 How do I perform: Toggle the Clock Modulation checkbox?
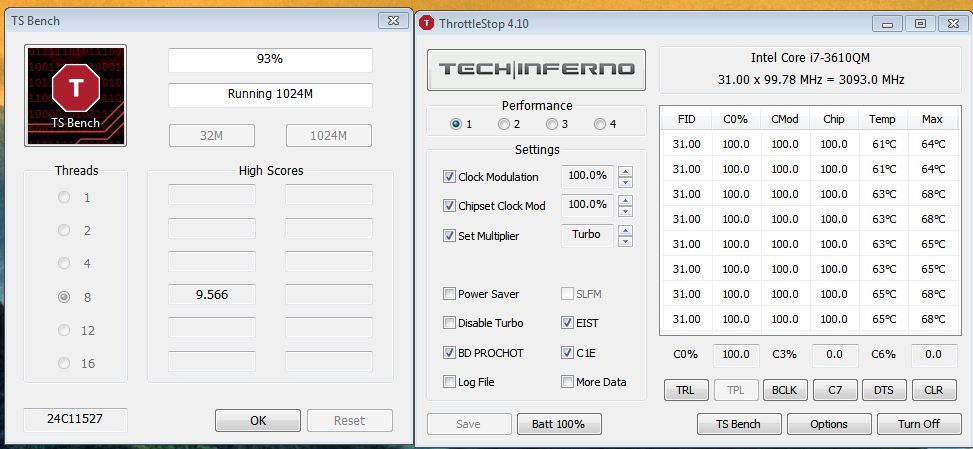tap(449, 177)
